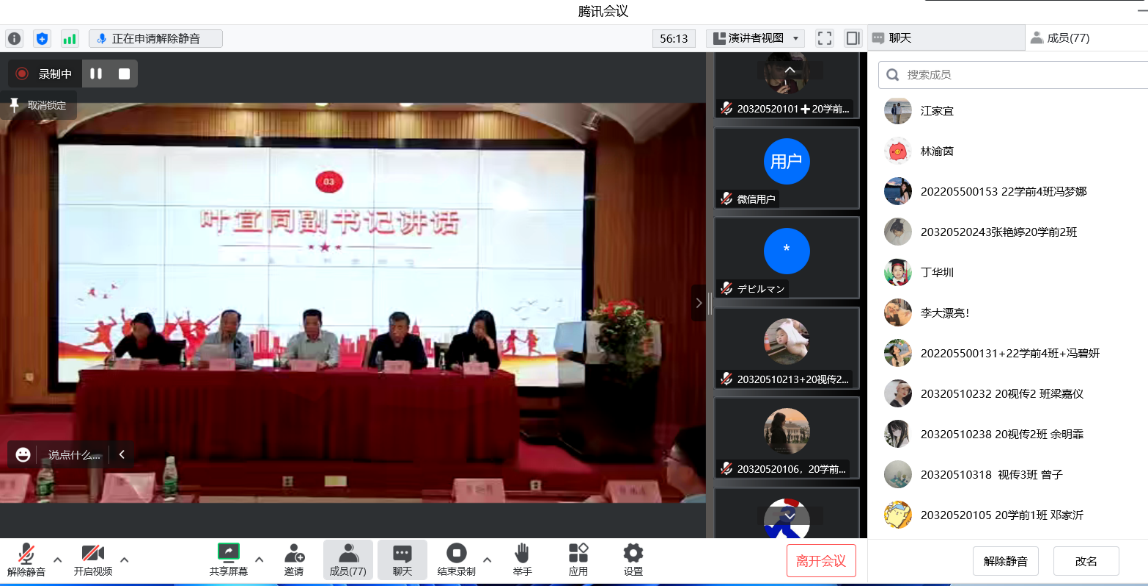Raise hand with the 举手 icon
Screen dimensions: 1148x586
point(522,559)
